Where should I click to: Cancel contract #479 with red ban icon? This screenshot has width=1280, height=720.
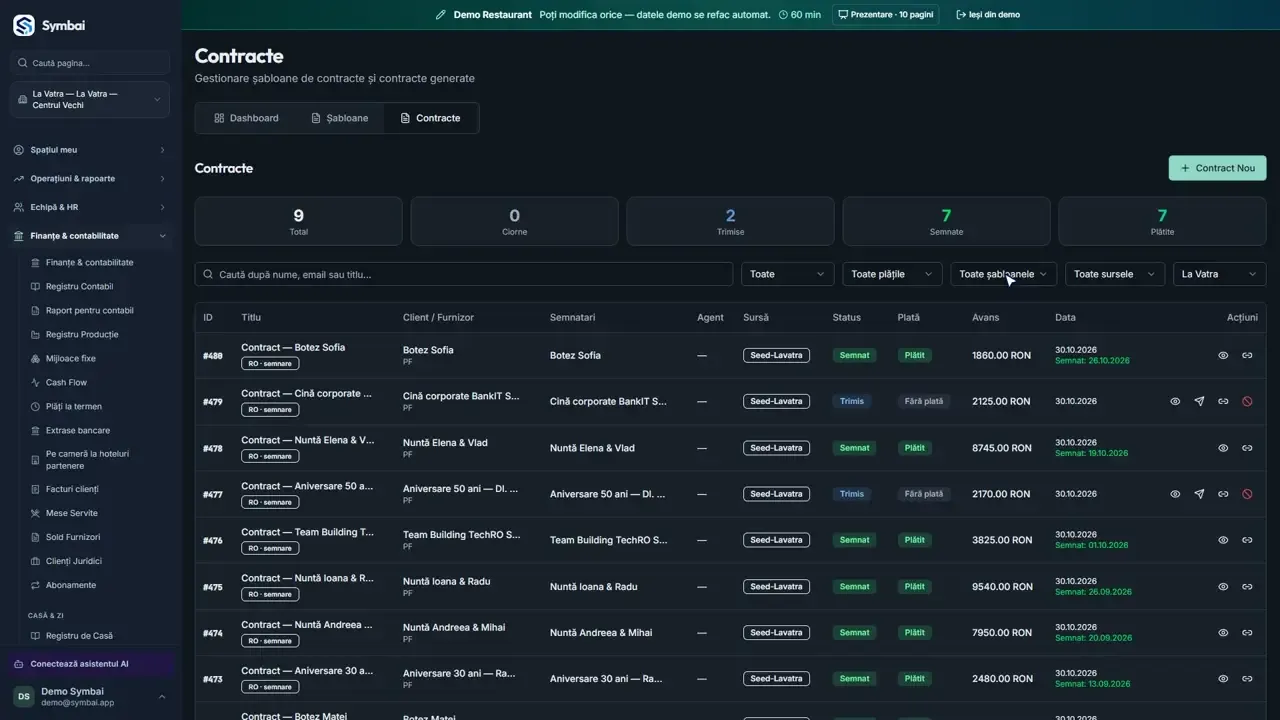point(1247,401)
